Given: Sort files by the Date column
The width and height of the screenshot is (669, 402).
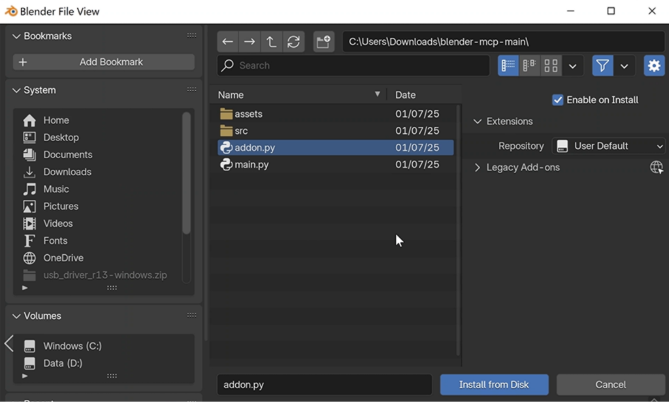Looking at the screenshot, I should [x=406, y=95].
